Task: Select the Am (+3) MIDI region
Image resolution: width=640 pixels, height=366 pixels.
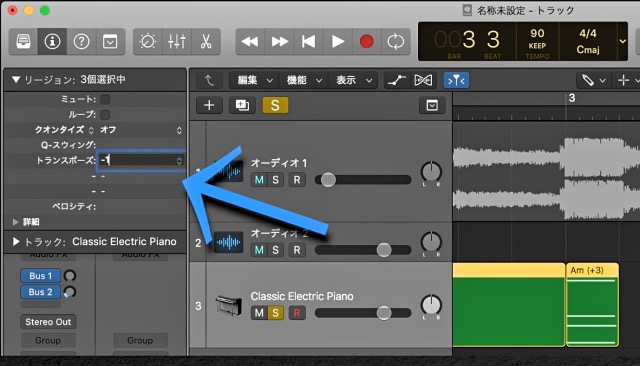Action: tap(592, 304)
